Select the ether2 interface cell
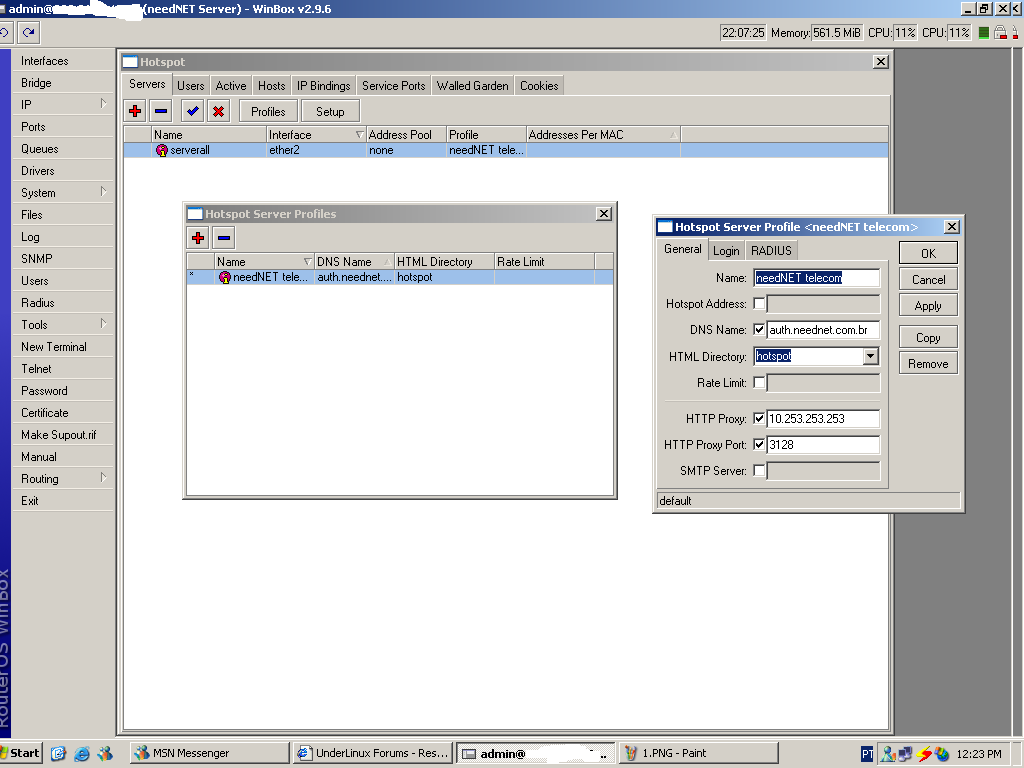 click(x=316, y=150)
